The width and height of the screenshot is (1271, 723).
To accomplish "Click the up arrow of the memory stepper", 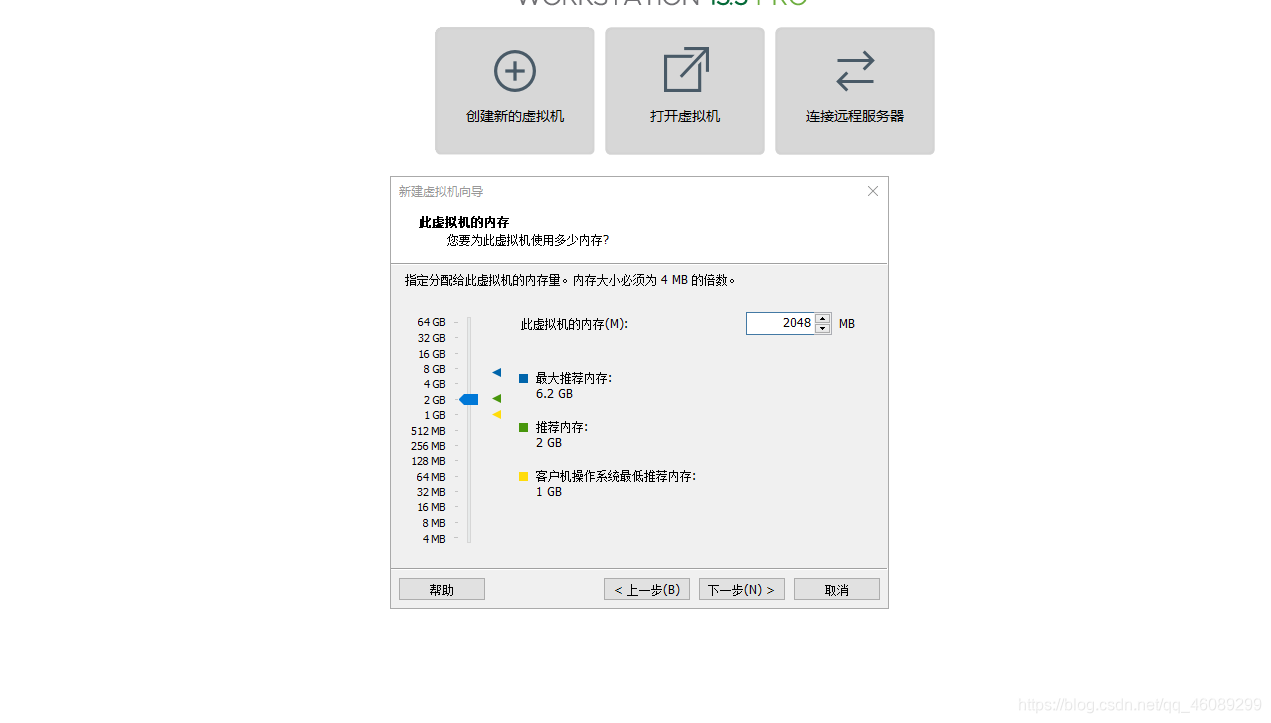I will click(x=823, y=318).
